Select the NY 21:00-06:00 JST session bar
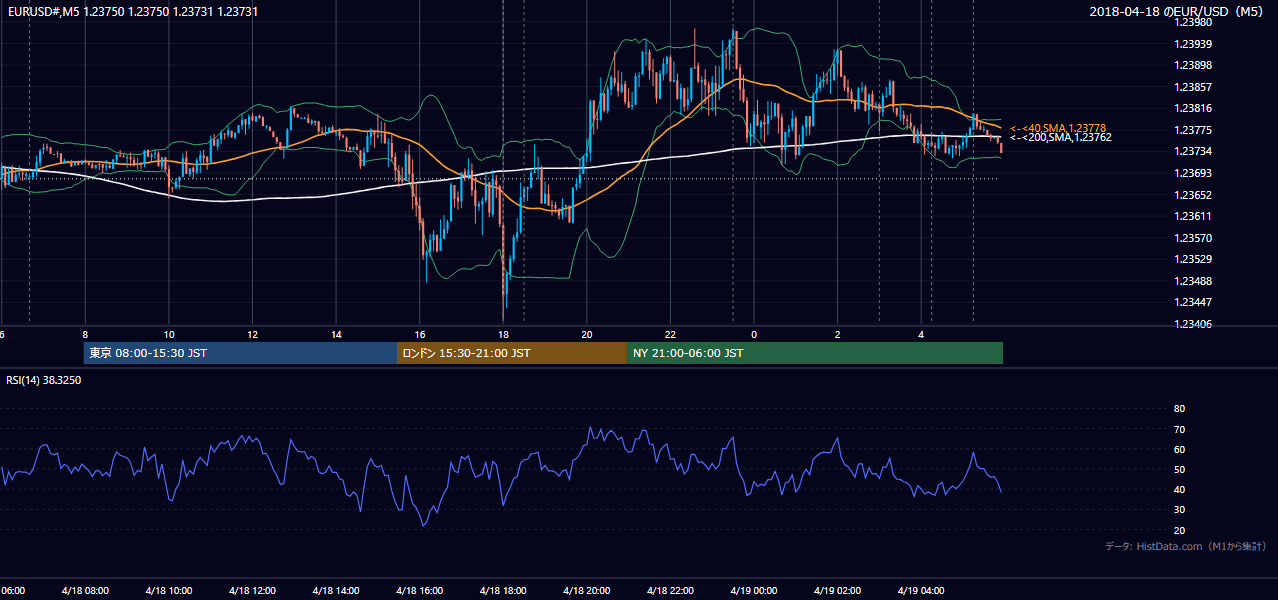The width and height of the screenshot is (1278, 600). click(815, 353)
